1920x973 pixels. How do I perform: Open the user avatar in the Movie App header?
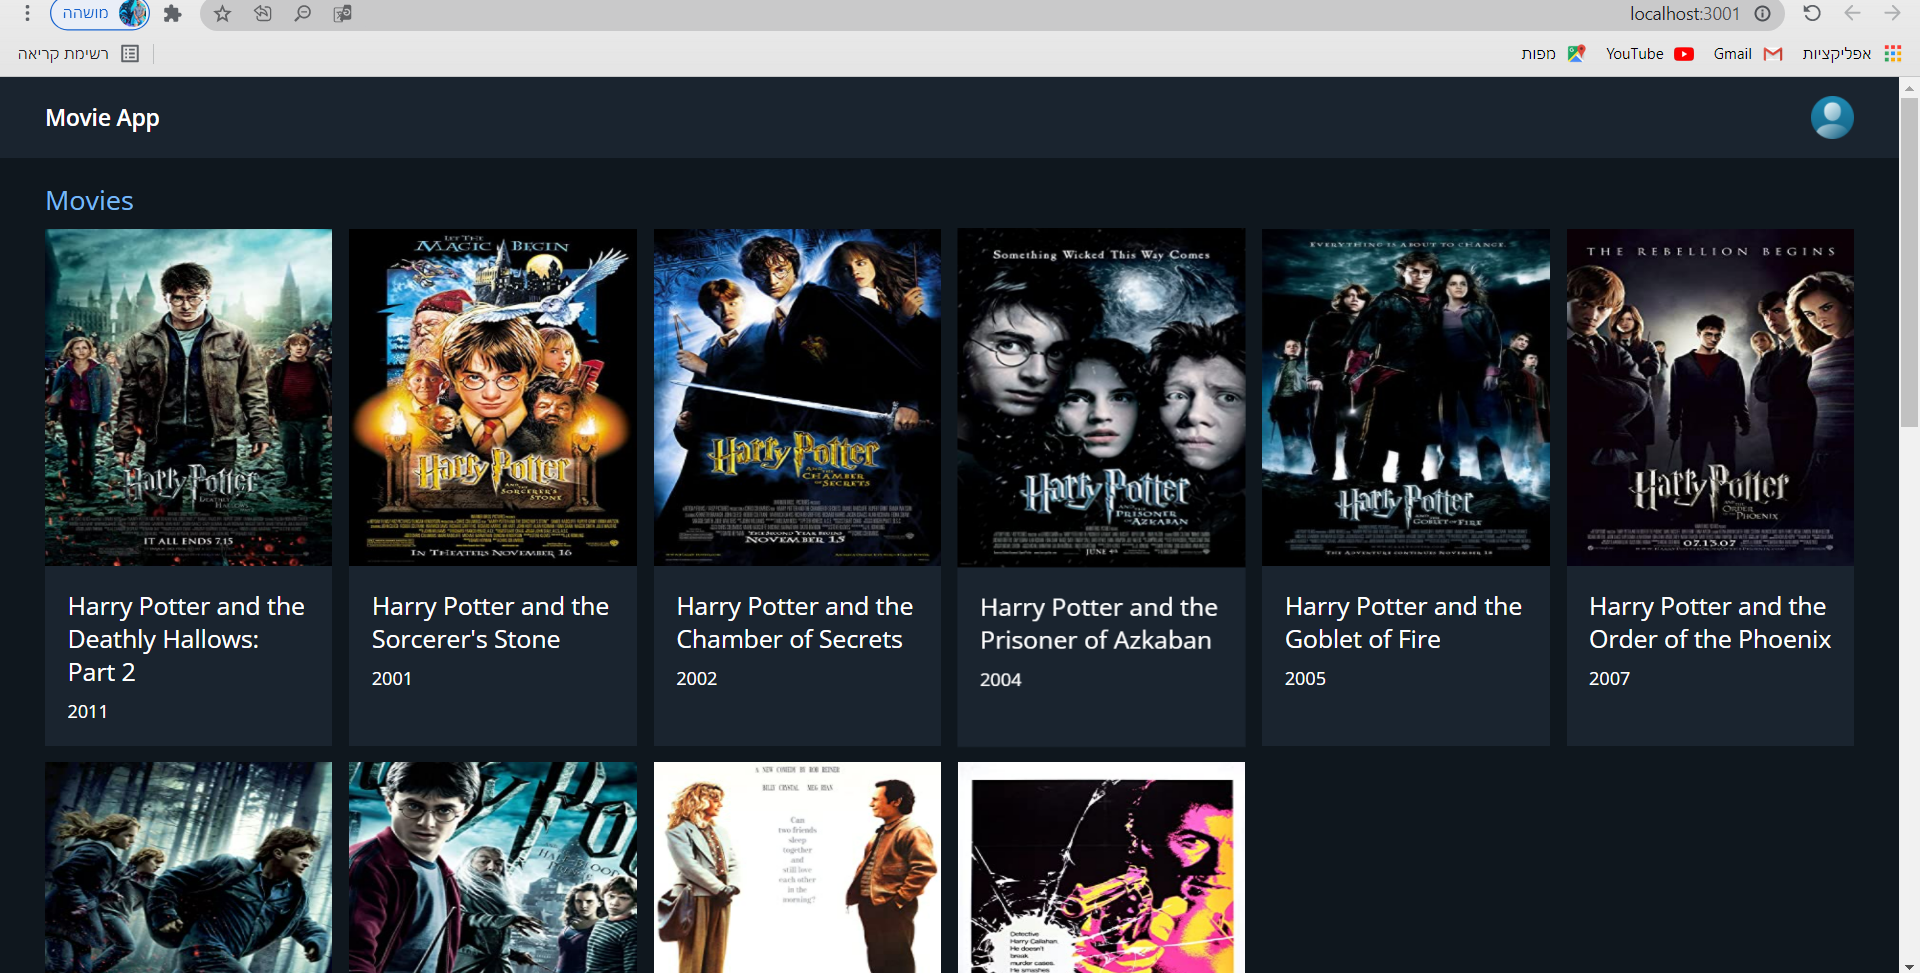click(1831, 118)
